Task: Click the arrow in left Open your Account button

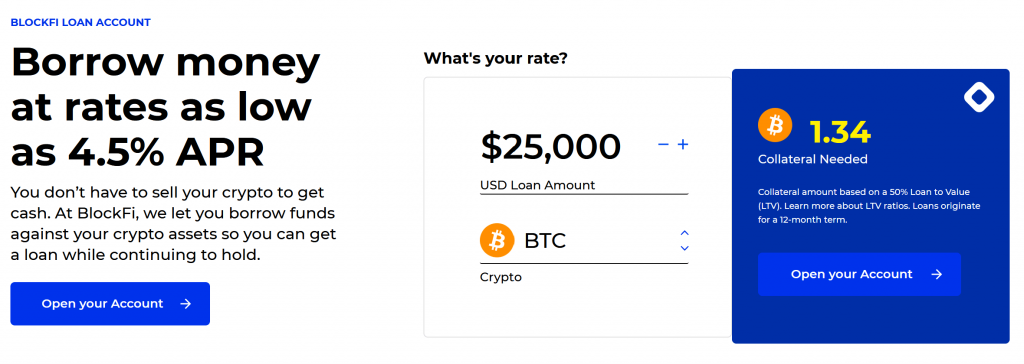Action: 185,304
